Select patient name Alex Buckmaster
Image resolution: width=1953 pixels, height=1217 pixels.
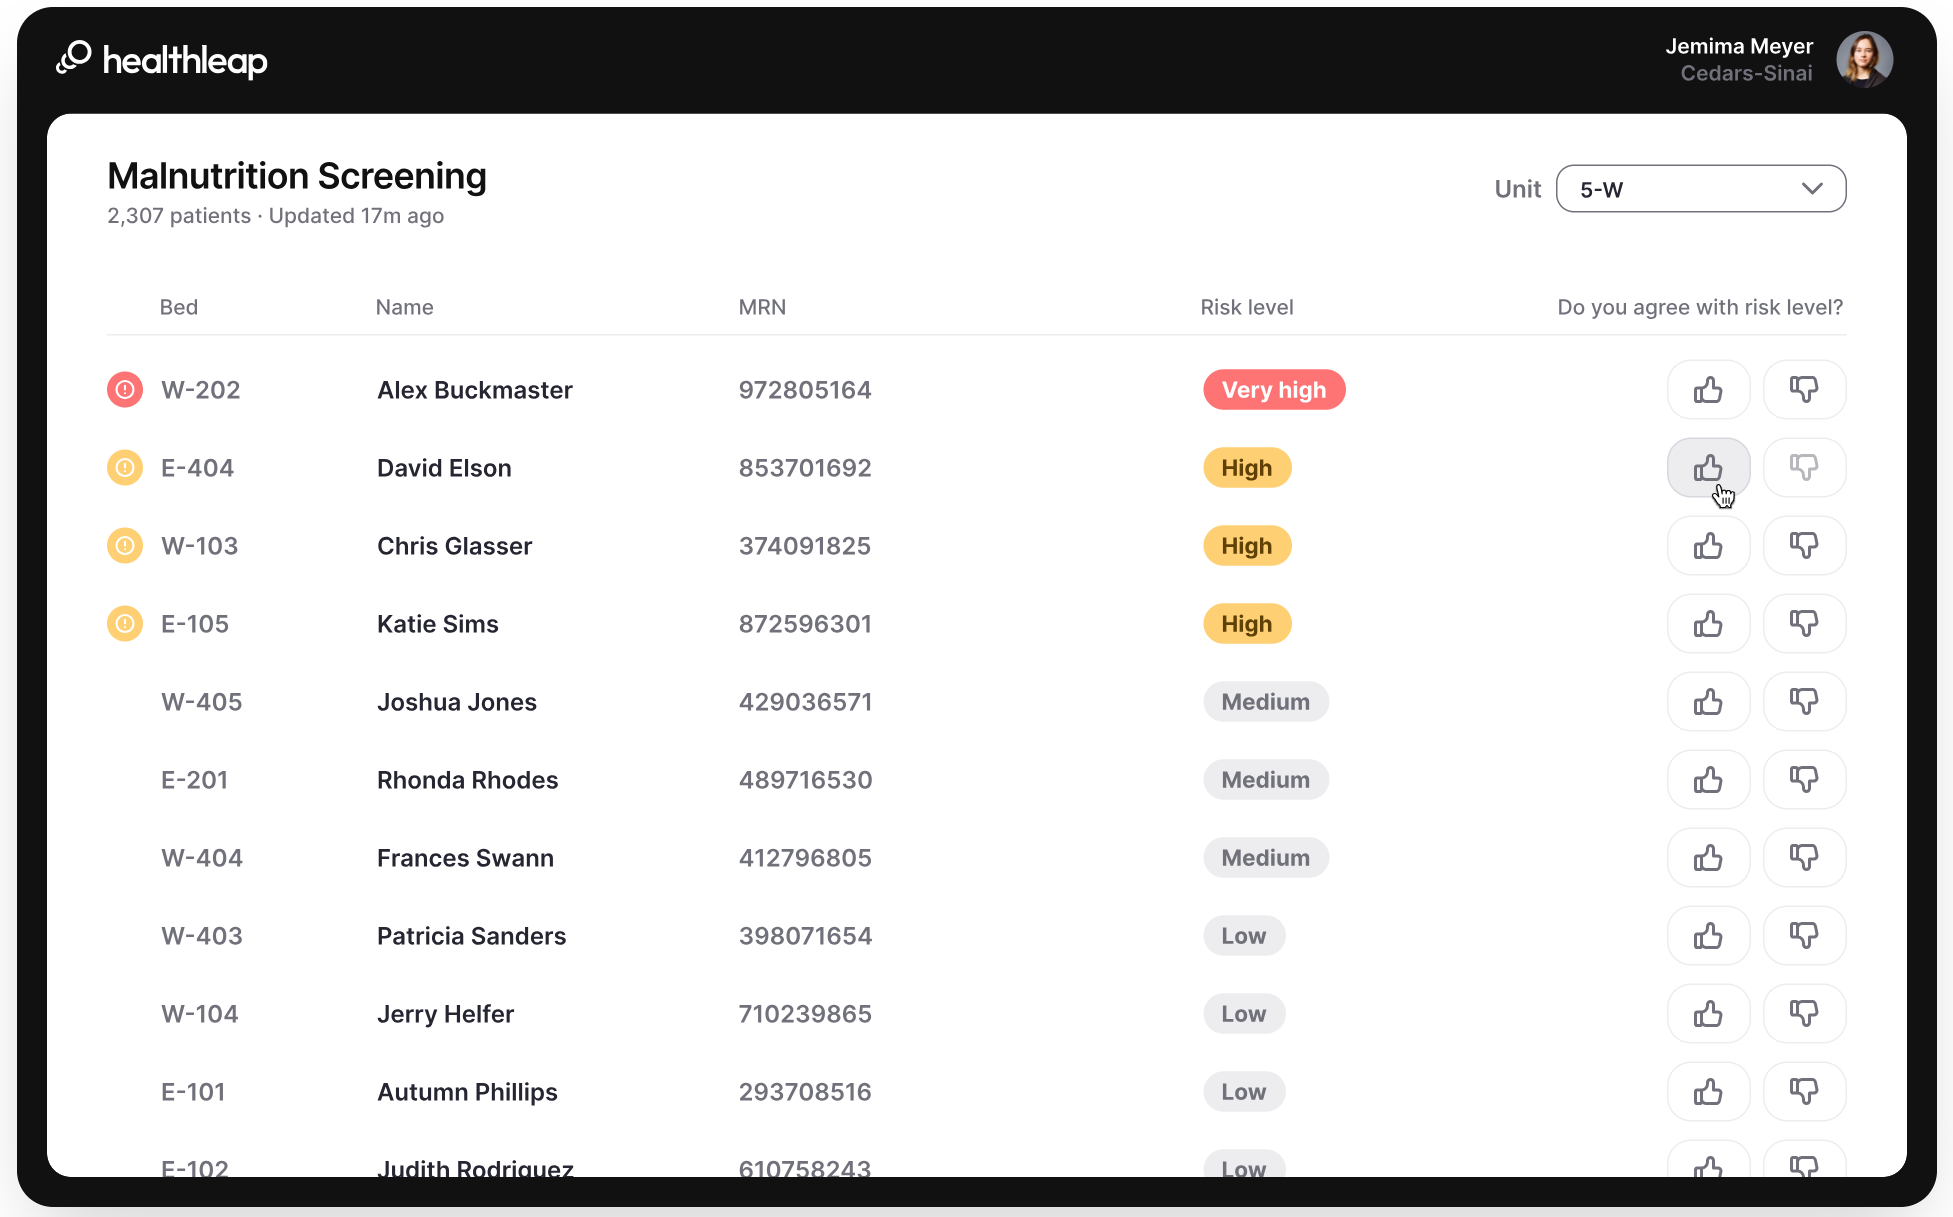(x=475, y=389)
